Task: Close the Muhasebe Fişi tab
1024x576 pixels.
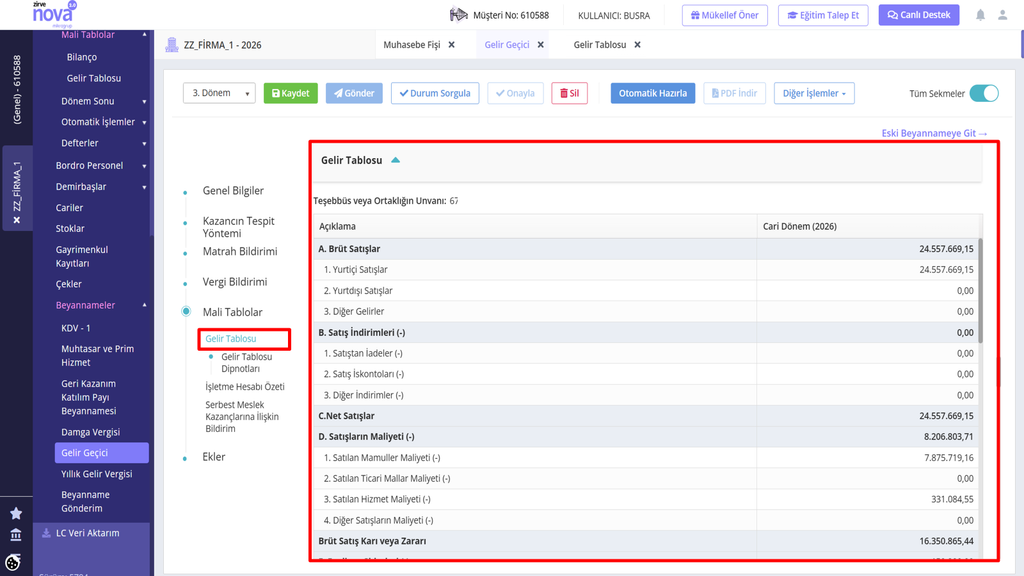Action: pyautogui.click(x=451, y=45)
